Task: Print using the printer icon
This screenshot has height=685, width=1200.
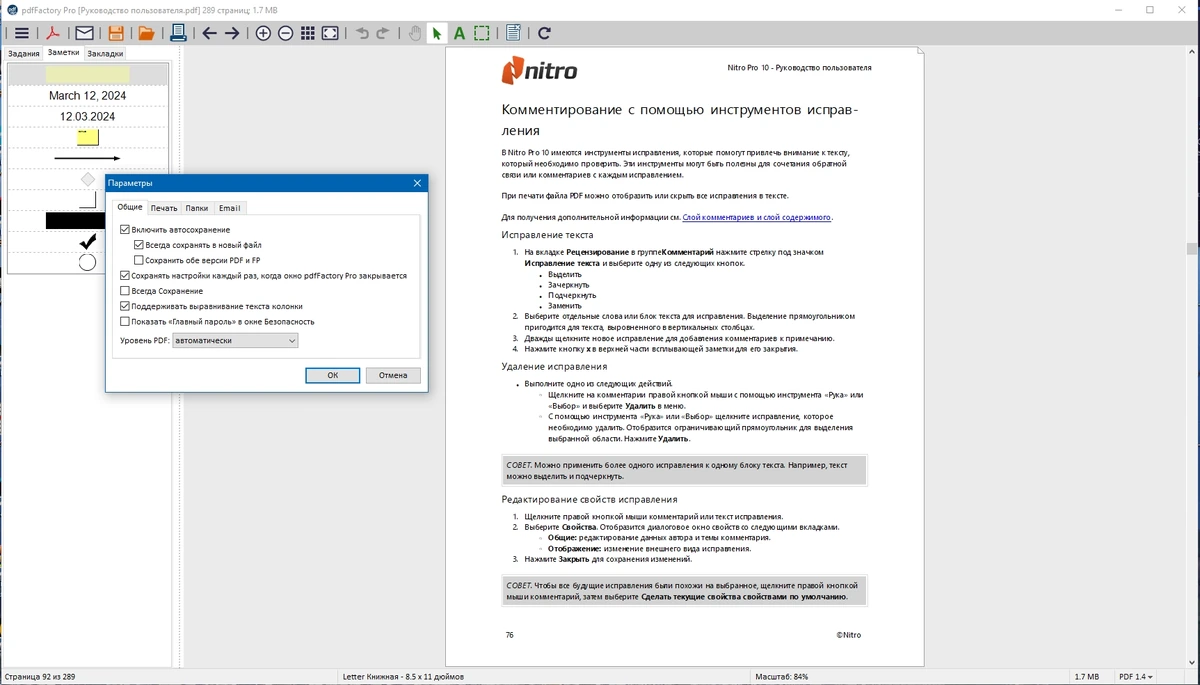Action: point(178,33)
